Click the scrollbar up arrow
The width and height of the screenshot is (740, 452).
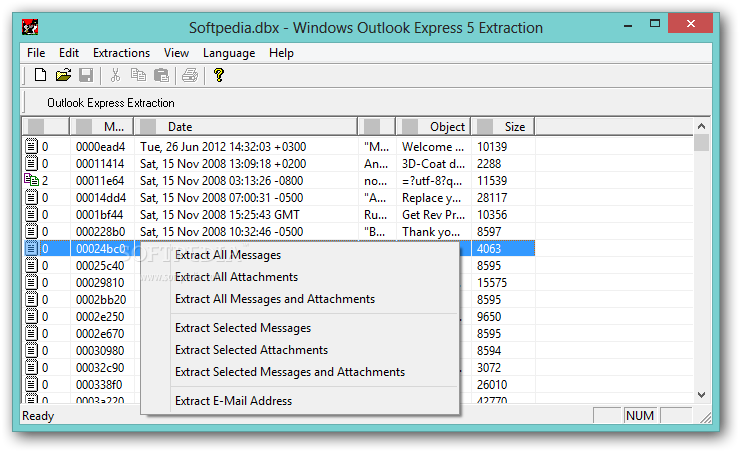tap(701, 126)
